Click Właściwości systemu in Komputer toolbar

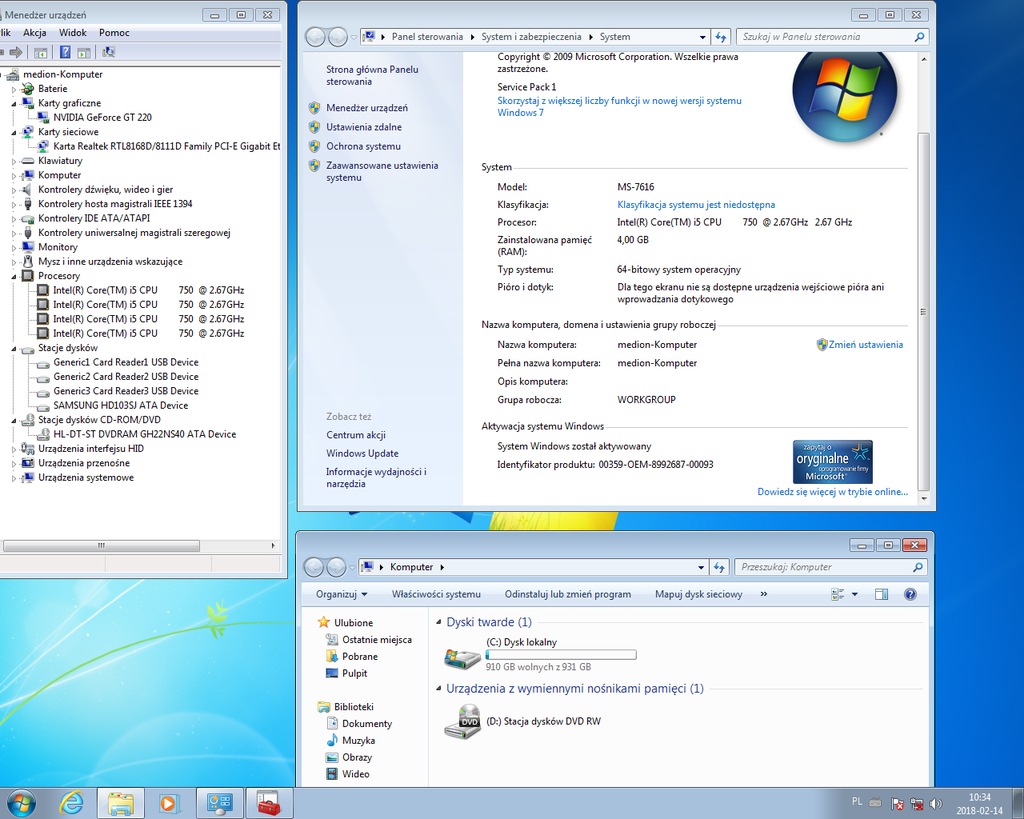point(436,594)
